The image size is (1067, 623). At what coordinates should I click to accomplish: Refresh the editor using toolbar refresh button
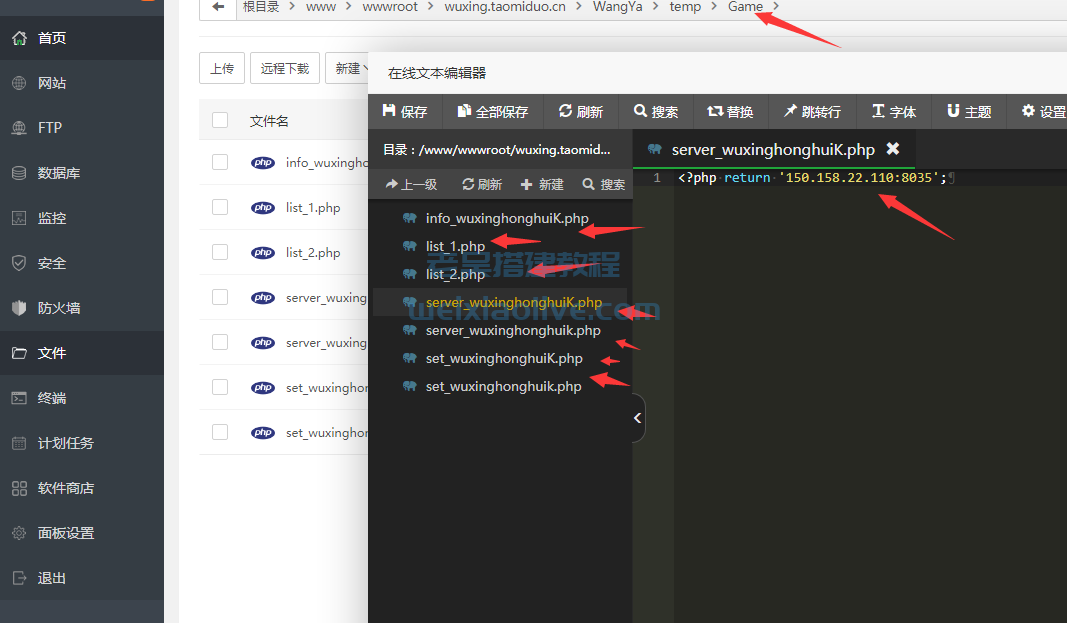[x=580, y=112]
